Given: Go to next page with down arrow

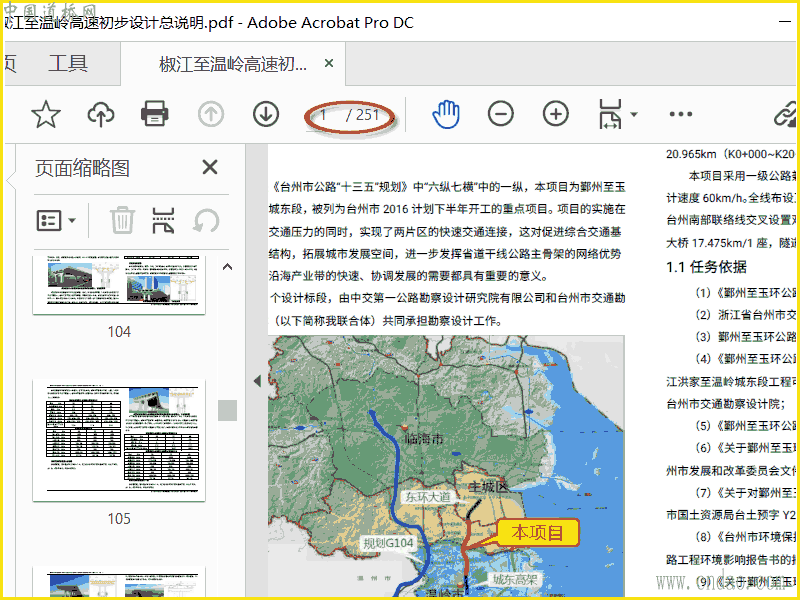Looking at the screenshot, I should (265, 114).
